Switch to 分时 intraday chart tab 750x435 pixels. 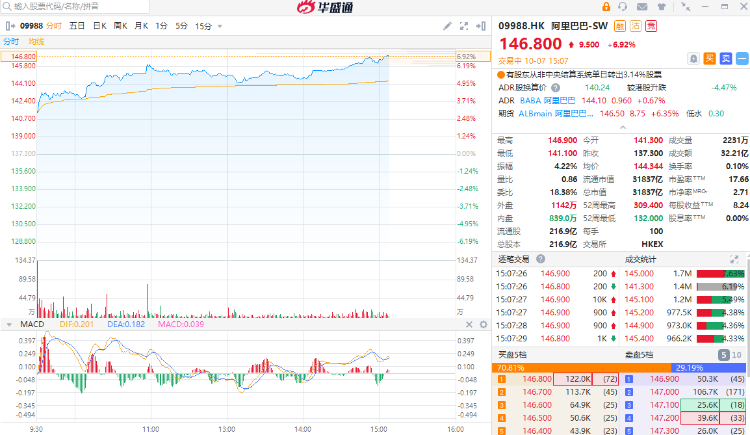pyautogui.click(x=54, y=26)
